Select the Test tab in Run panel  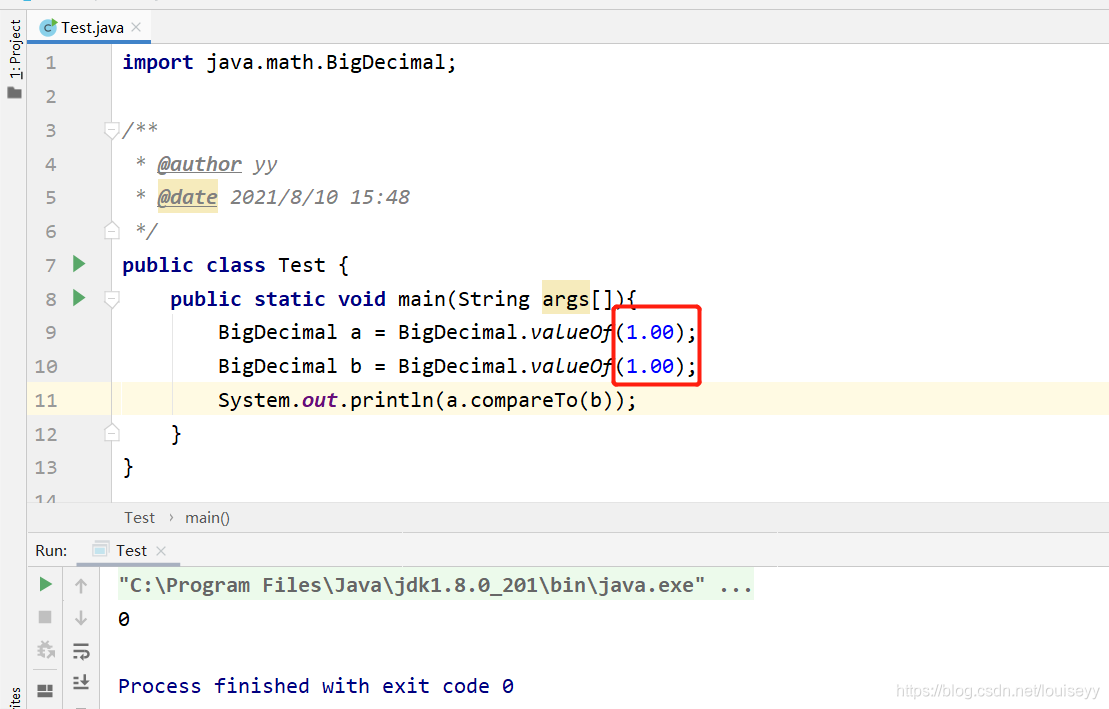point(131,551)
